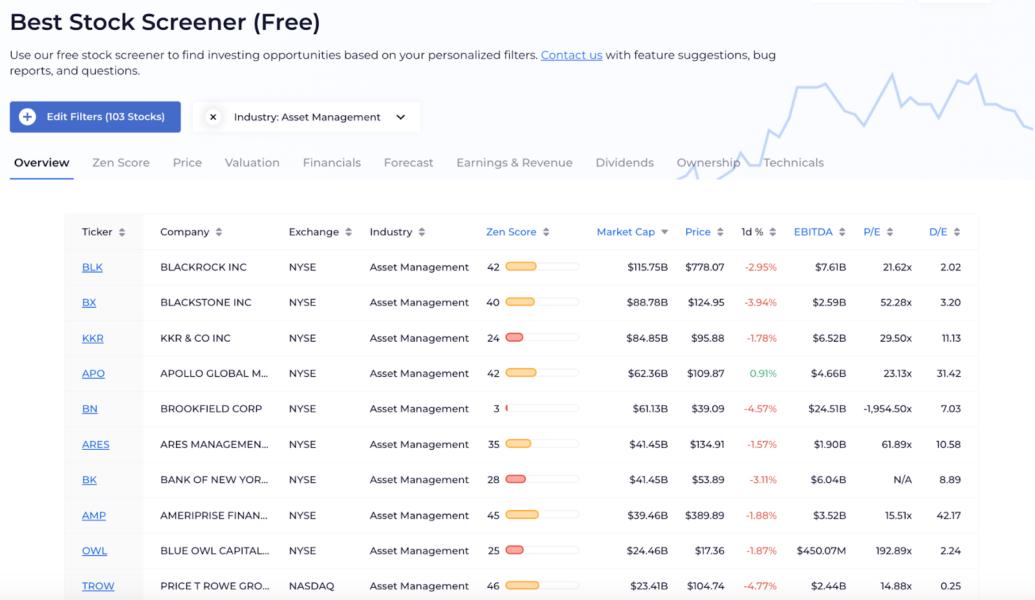Click Brookfield's -1,954.50x P/E value
Screen dimensions: 1035x600
[888, 409]
